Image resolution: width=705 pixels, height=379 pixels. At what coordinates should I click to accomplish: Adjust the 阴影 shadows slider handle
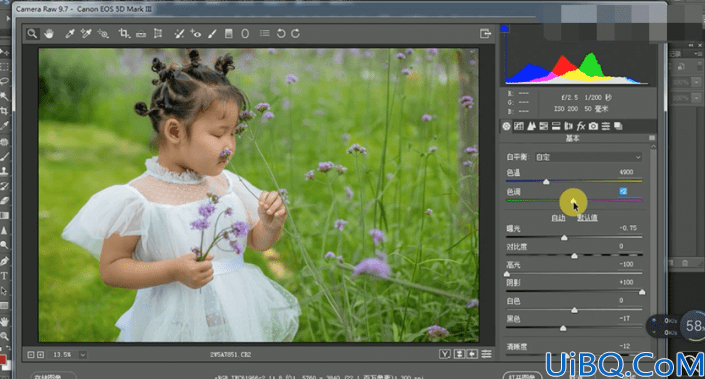(642, 292)
